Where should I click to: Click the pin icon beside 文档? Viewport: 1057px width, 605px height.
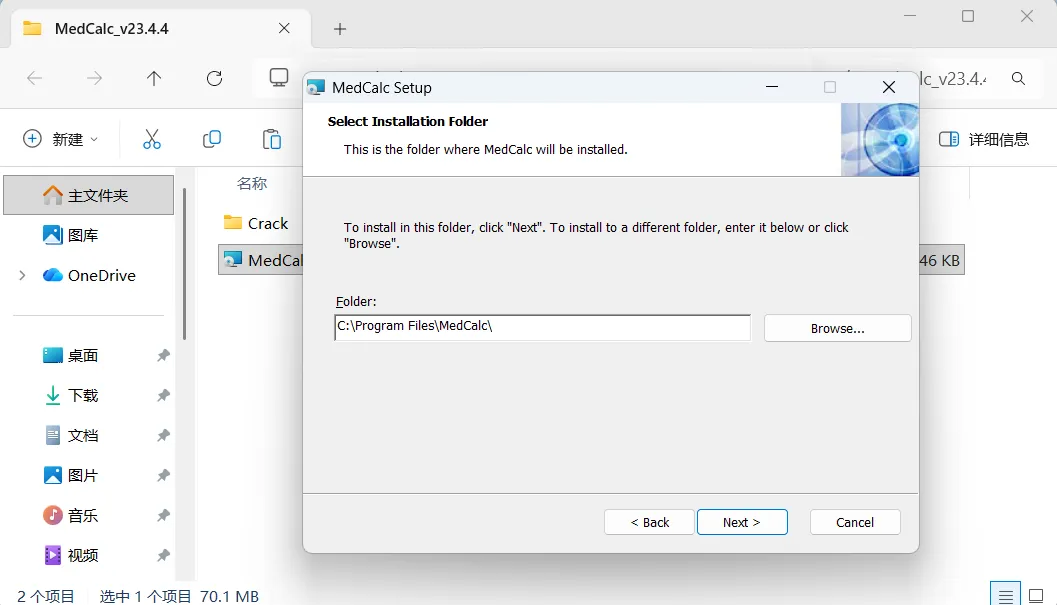pyautogui.click(x=163, y=435)
